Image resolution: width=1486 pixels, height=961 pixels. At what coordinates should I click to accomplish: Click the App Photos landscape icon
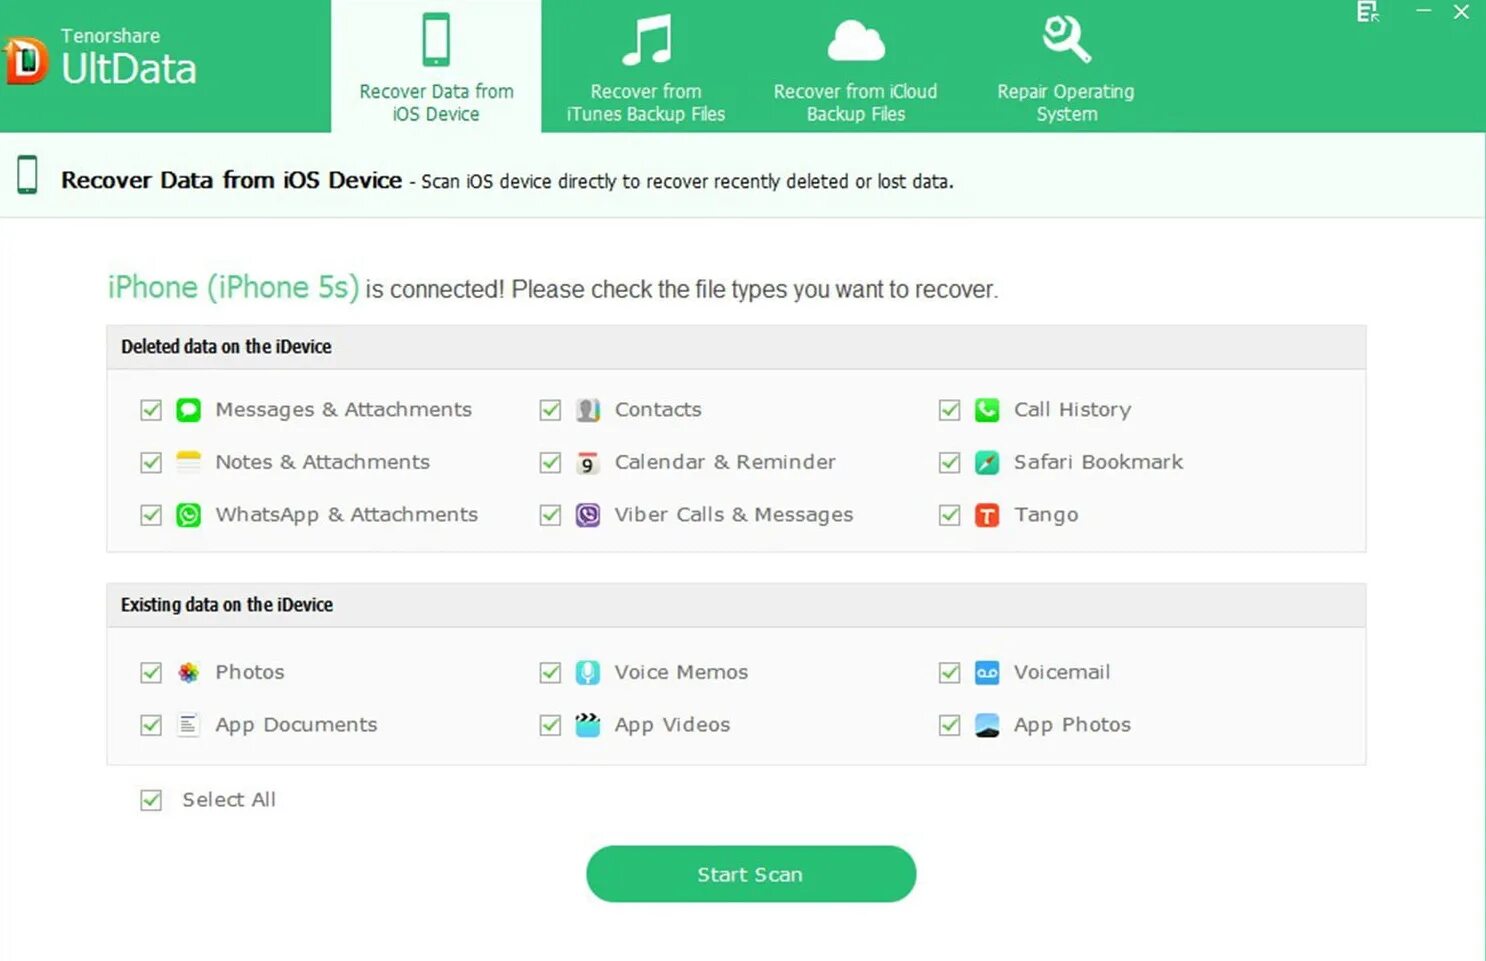click(x=987, y=725)
